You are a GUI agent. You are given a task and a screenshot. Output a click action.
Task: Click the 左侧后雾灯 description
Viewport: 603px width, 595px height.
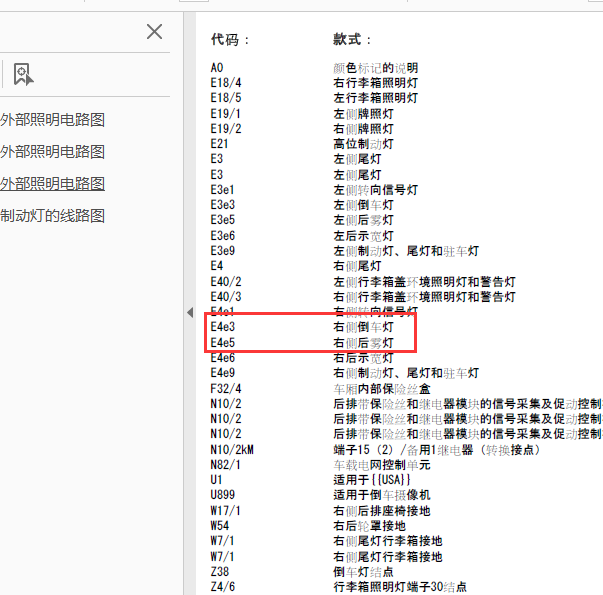[x=363, y=220]
